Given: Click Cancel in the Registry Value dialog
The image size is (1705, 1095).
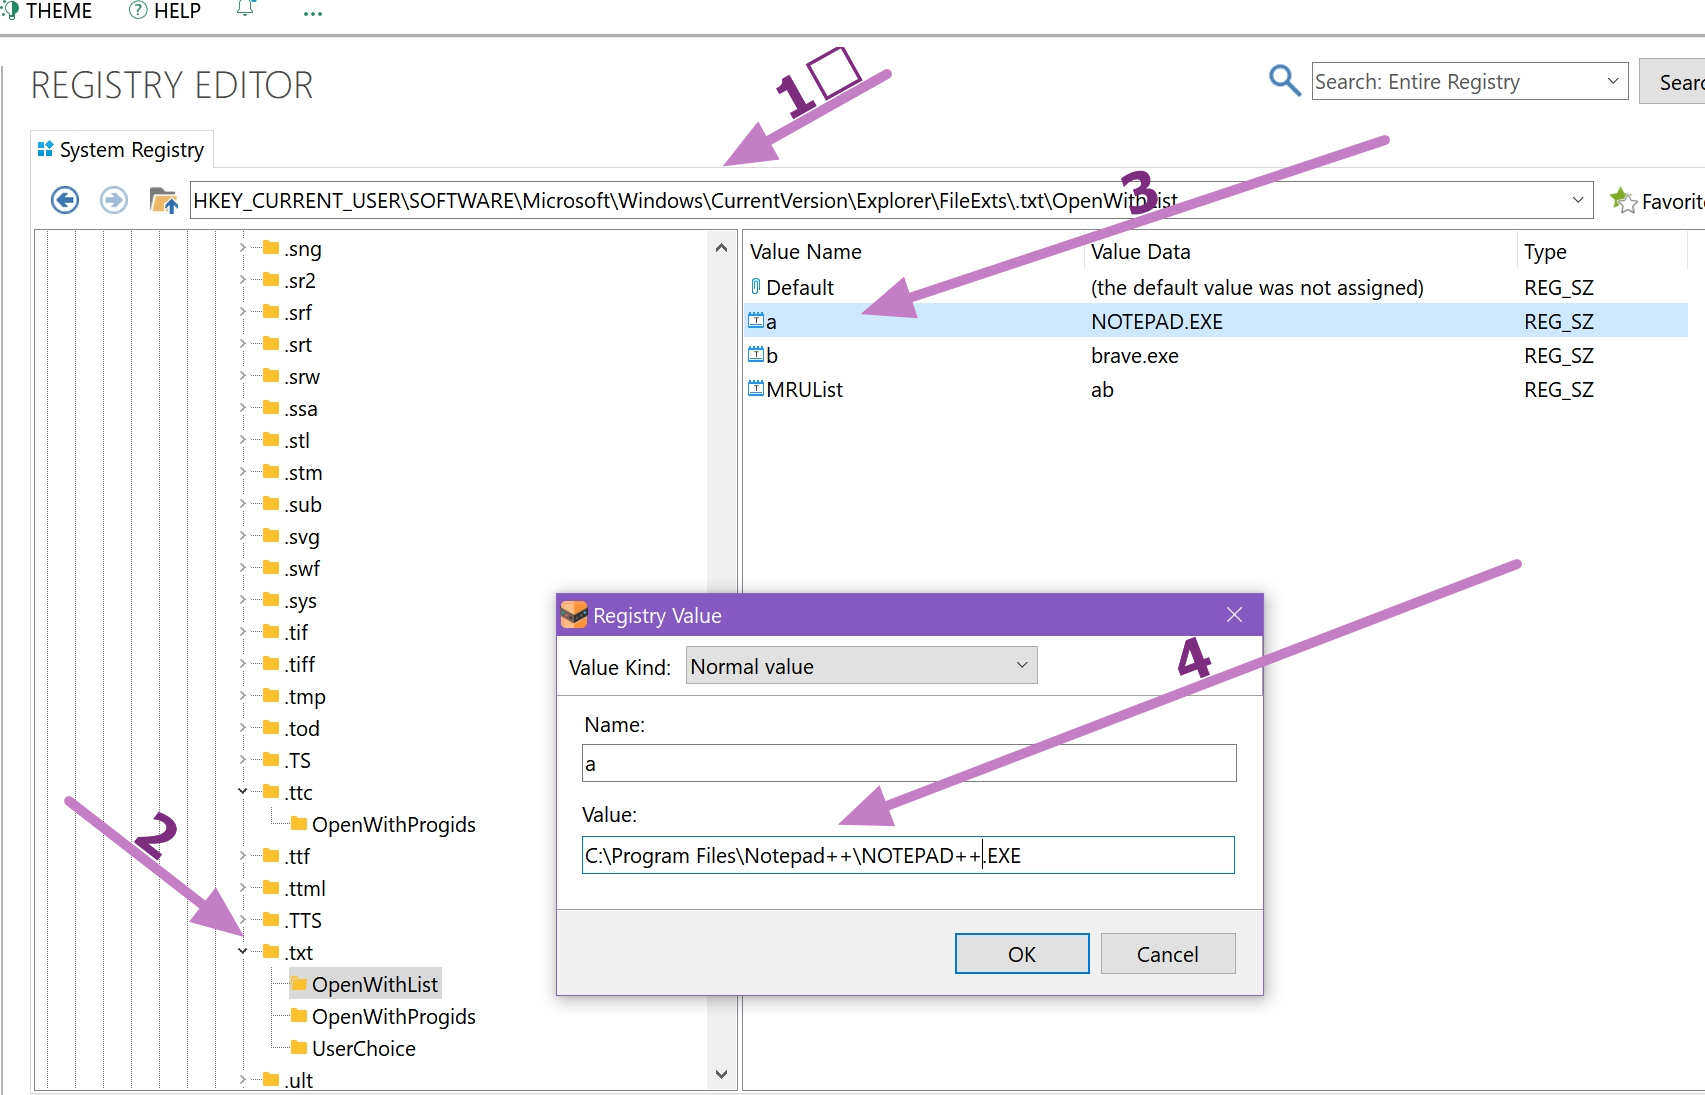Looking at the screenshot, I should (x=1167, y=954).
